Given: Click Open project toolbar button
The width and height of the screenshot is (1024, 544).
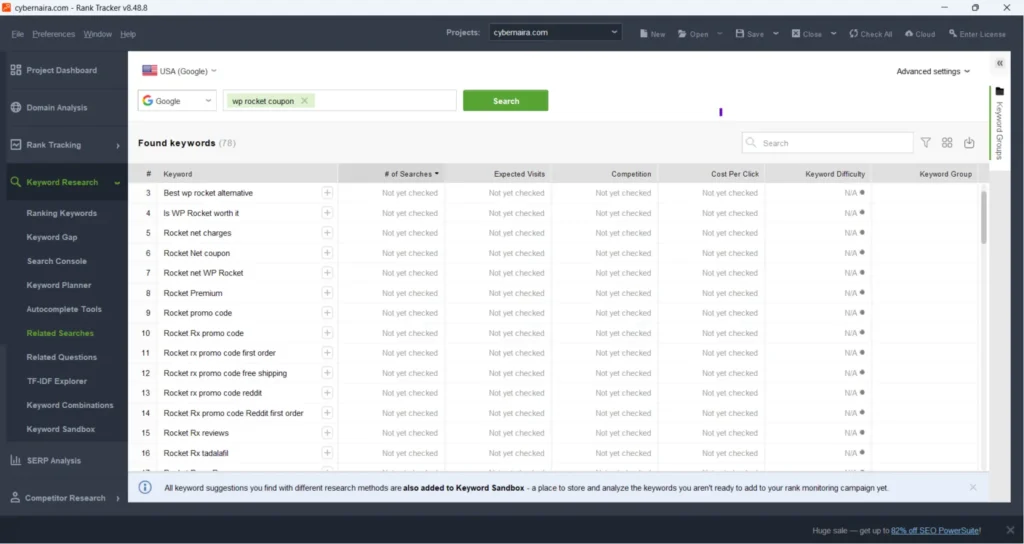Looking at the screenshot, I should [693, 34].
